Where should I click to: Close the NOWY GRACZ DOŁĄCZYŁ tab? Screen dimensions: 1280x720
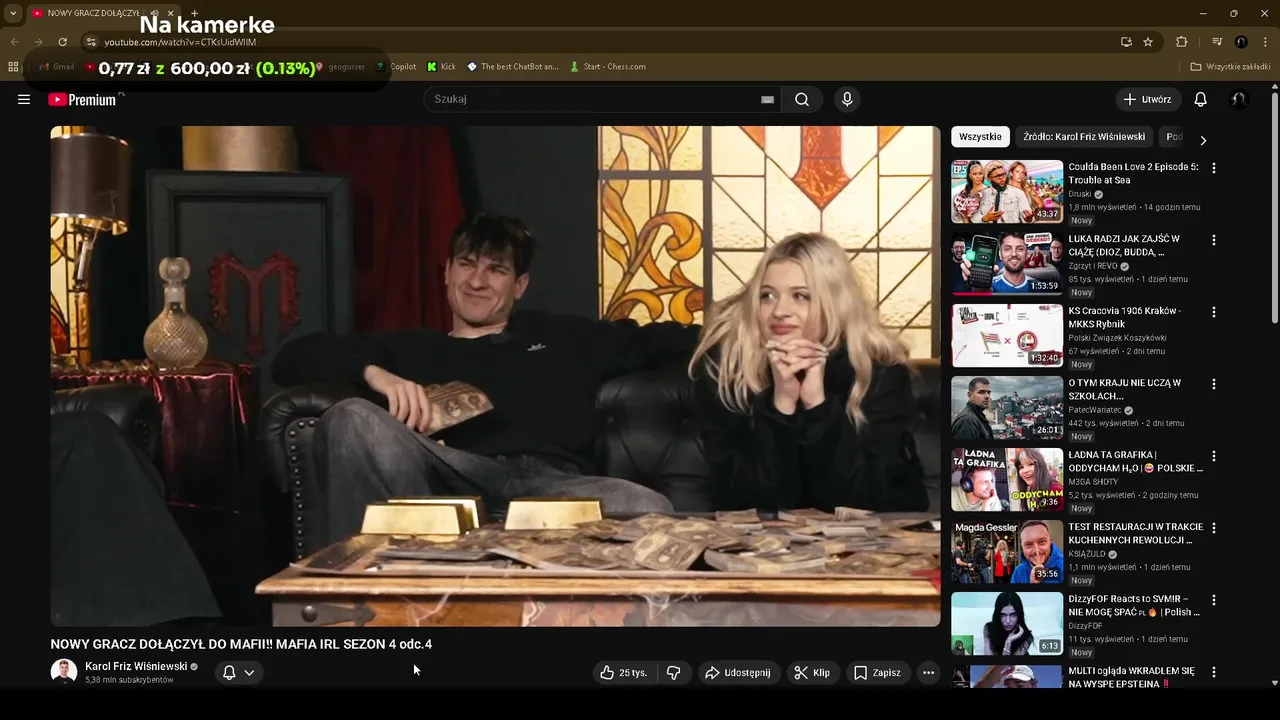(170, 13)
